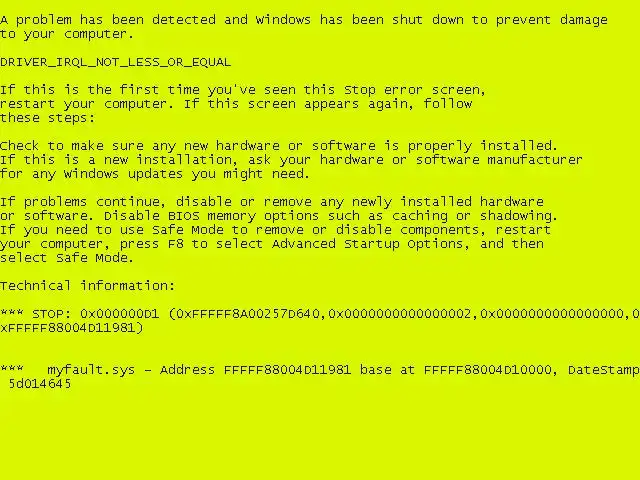This screenshot has height=480, width=640.
Task: Click the base address FFFFF88004D10000
Action: click(x=488, y=370)
